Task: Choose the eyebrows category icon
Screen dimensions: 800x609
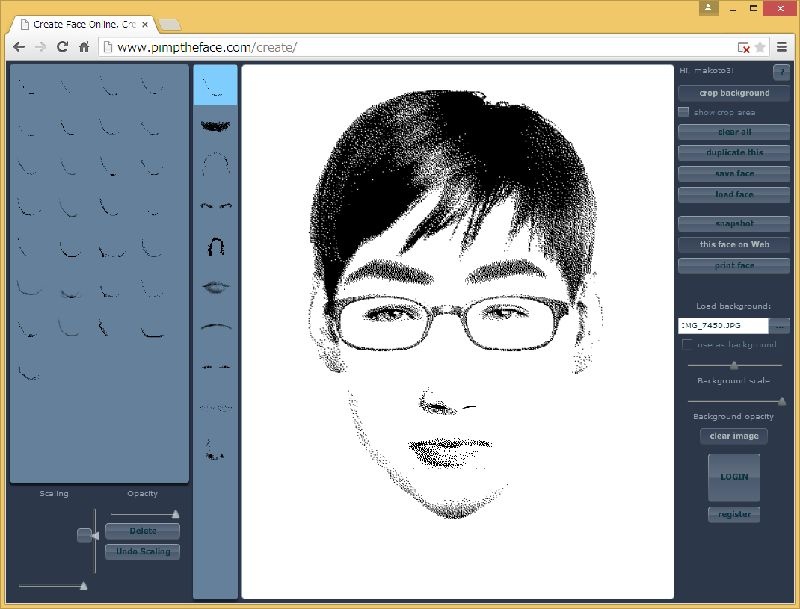Action: coord(215,205)
